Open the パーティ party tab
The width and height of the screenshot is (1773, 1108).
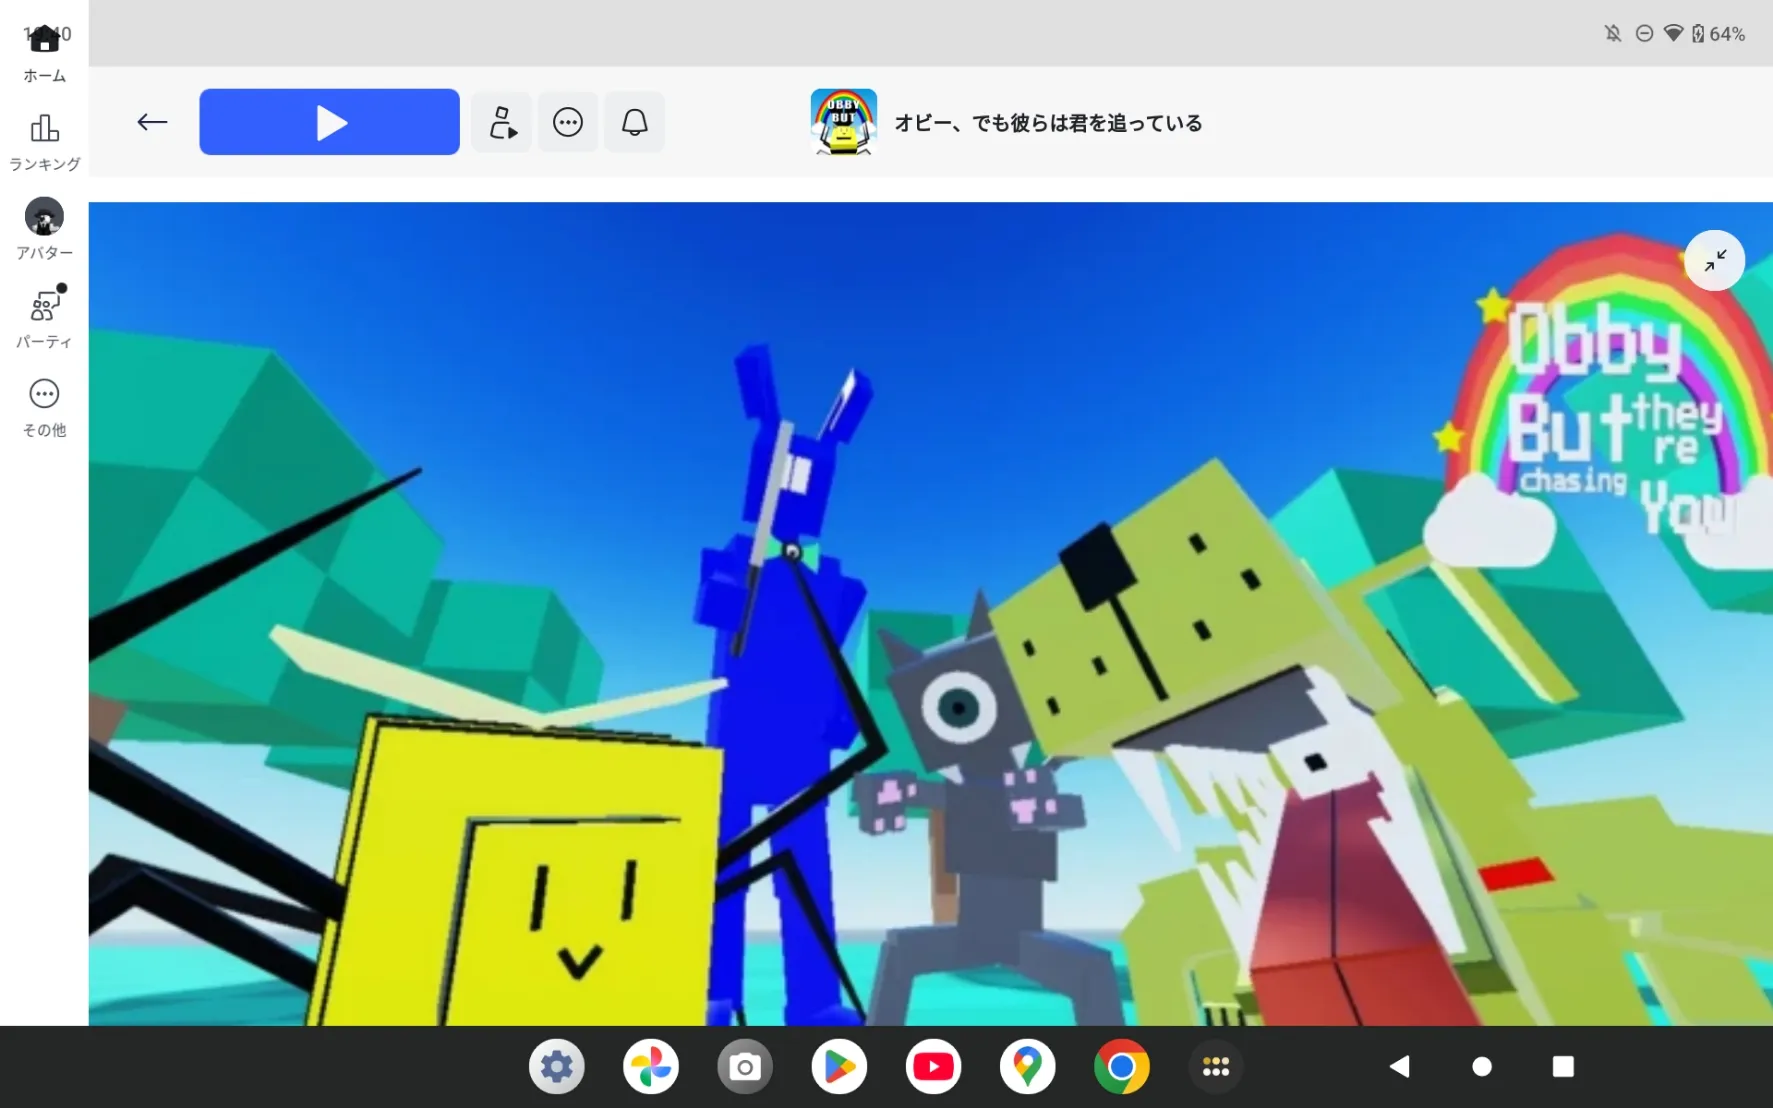pos(44,318)
